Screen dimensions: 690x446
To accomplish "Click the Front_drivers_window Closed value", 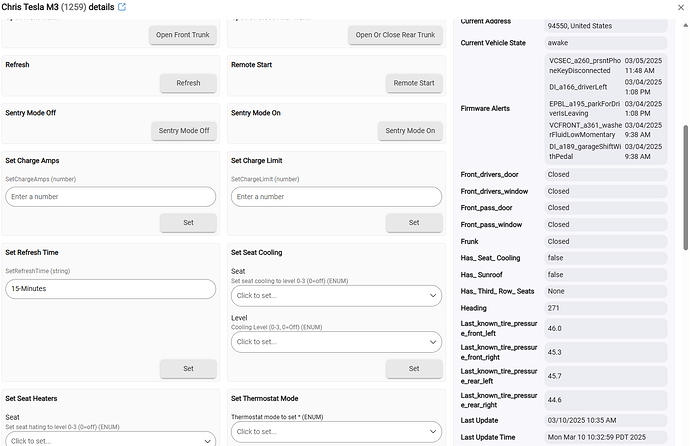I will (x=606, y=191).
